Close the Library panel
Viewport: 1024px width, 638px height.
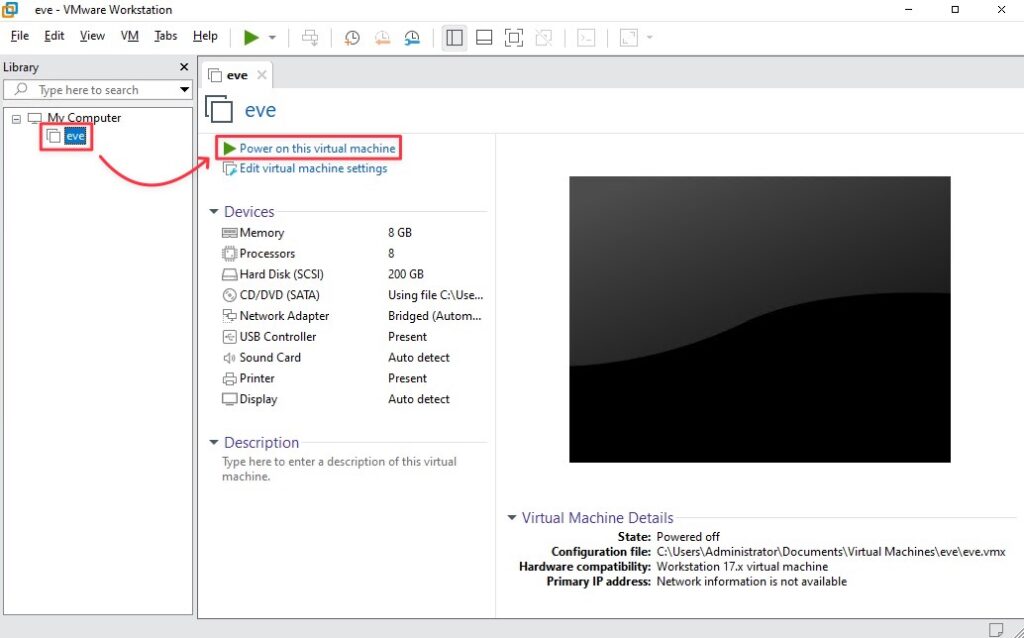click(x=184, y=67)
